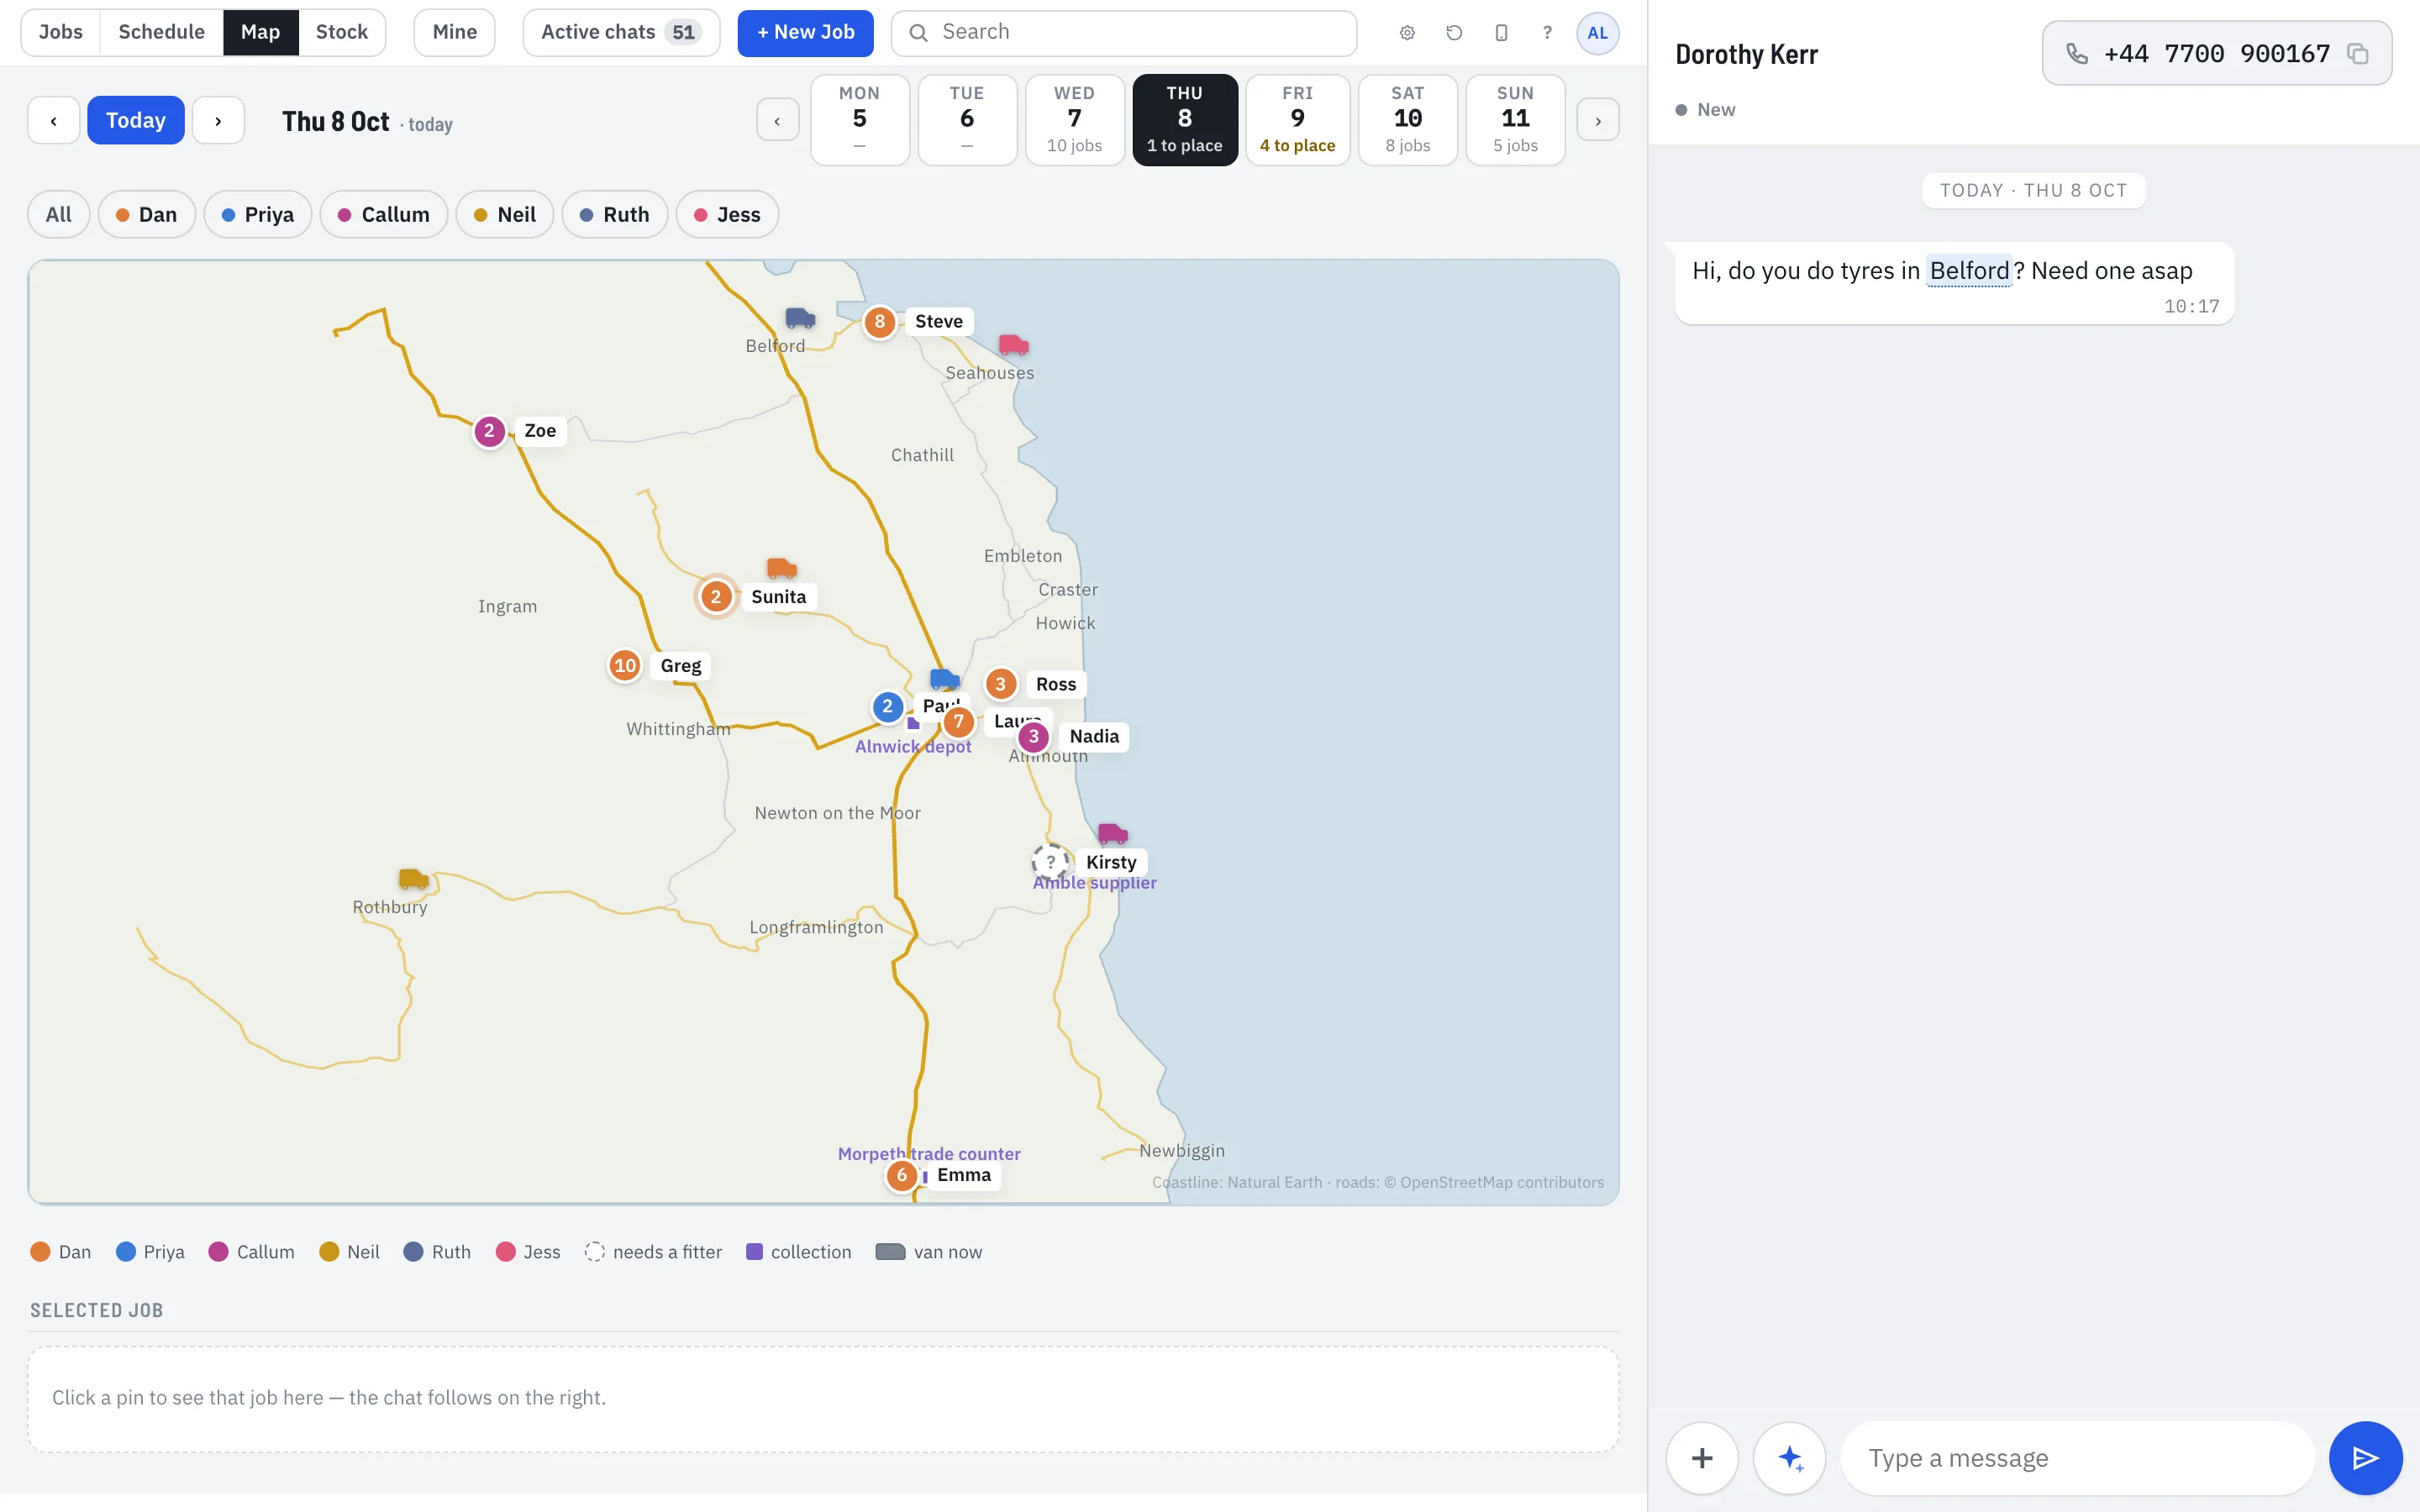
Task: Copy the phone number with copy icon
Action: point(2357,54)
